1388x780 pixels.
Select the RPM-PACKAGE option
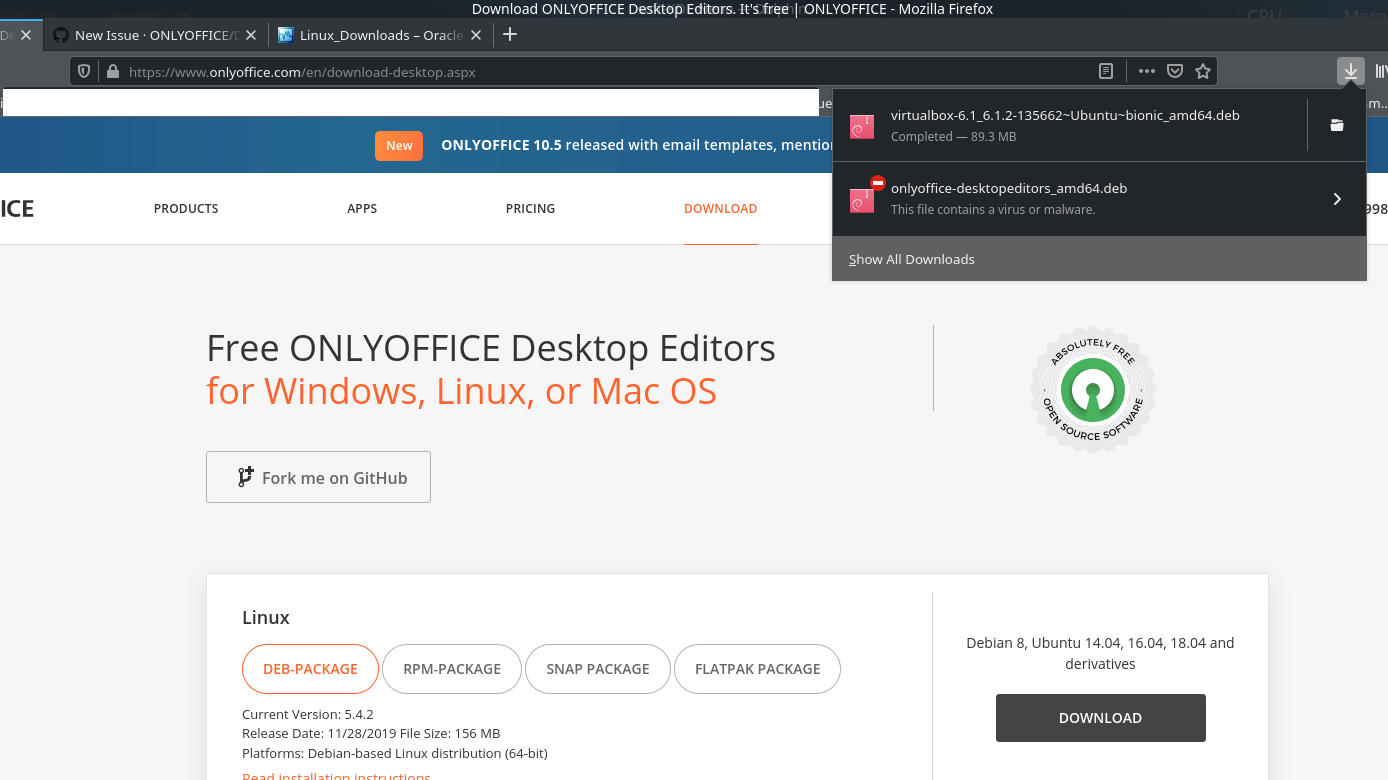[452, 669]
